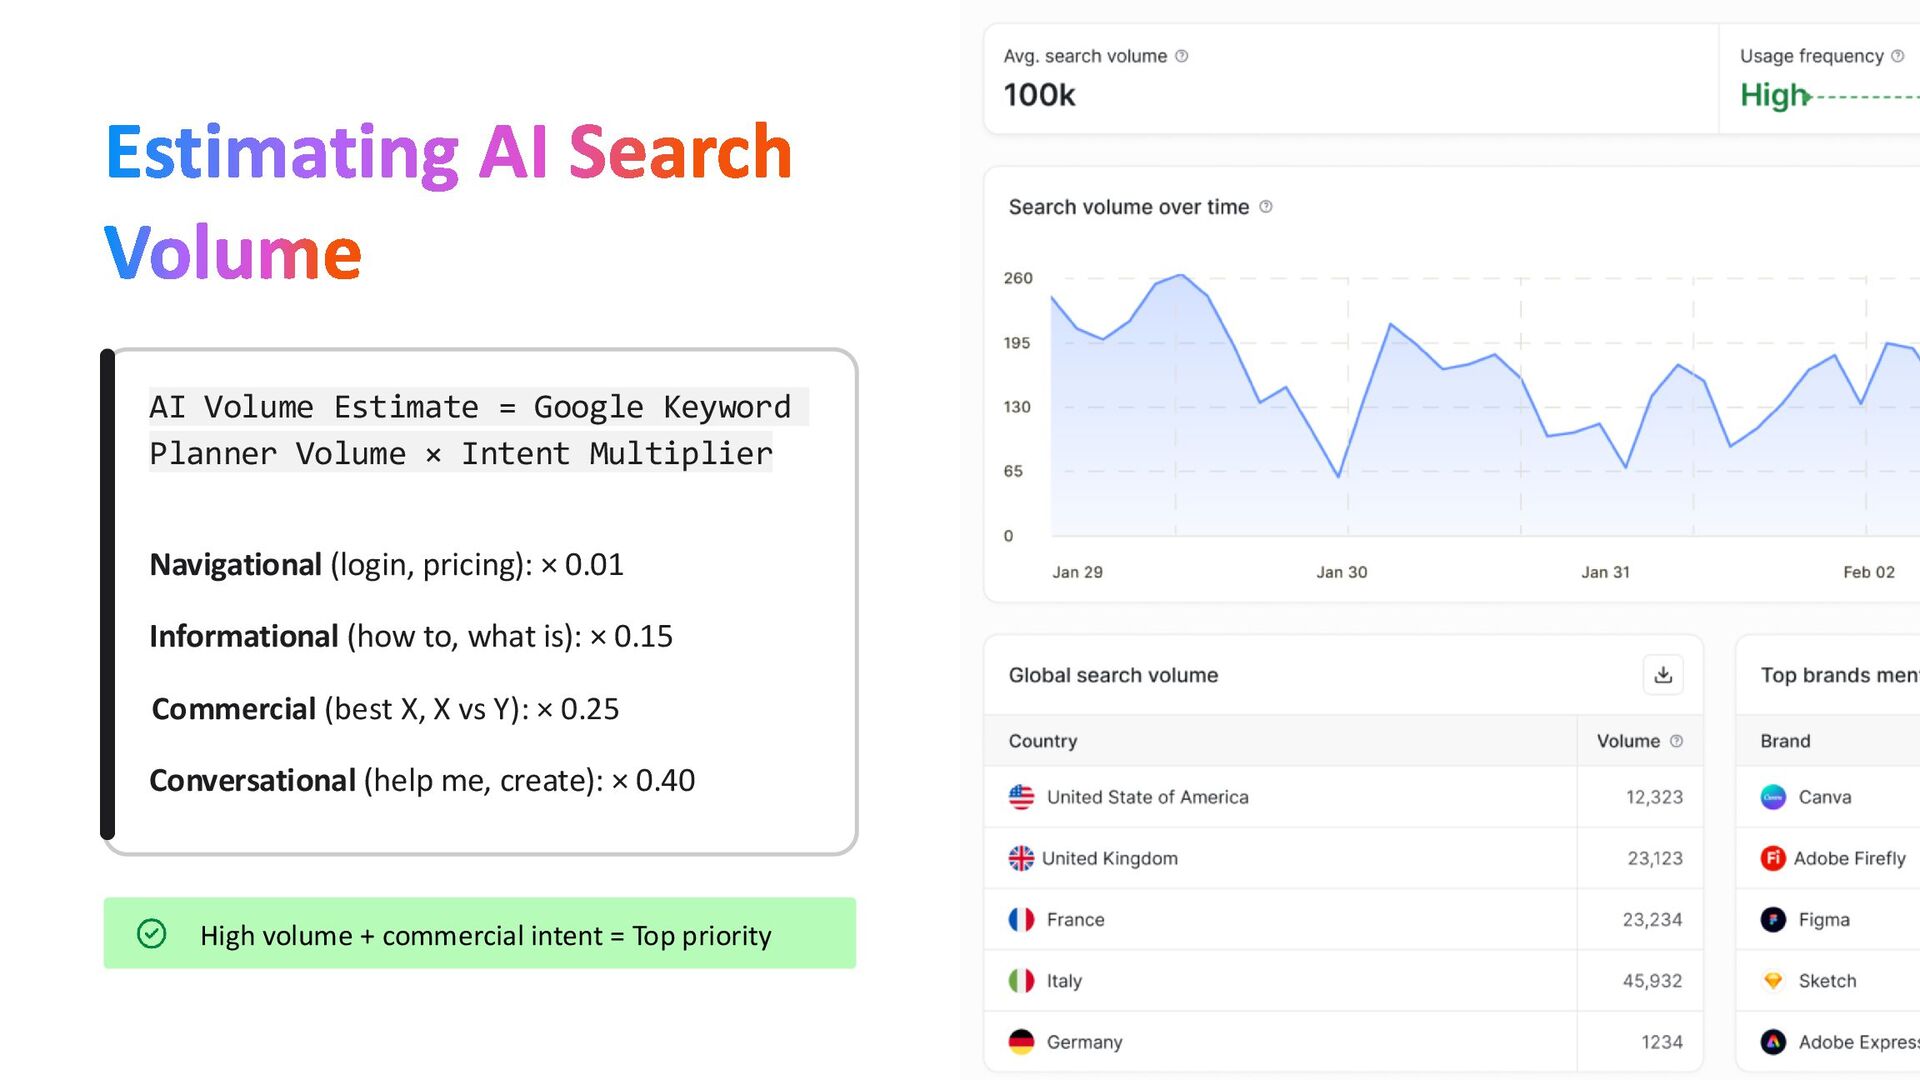The image size is (1920, 1080).
Task: Click Italy's volume value 45,932
Action: (1652, 981)
